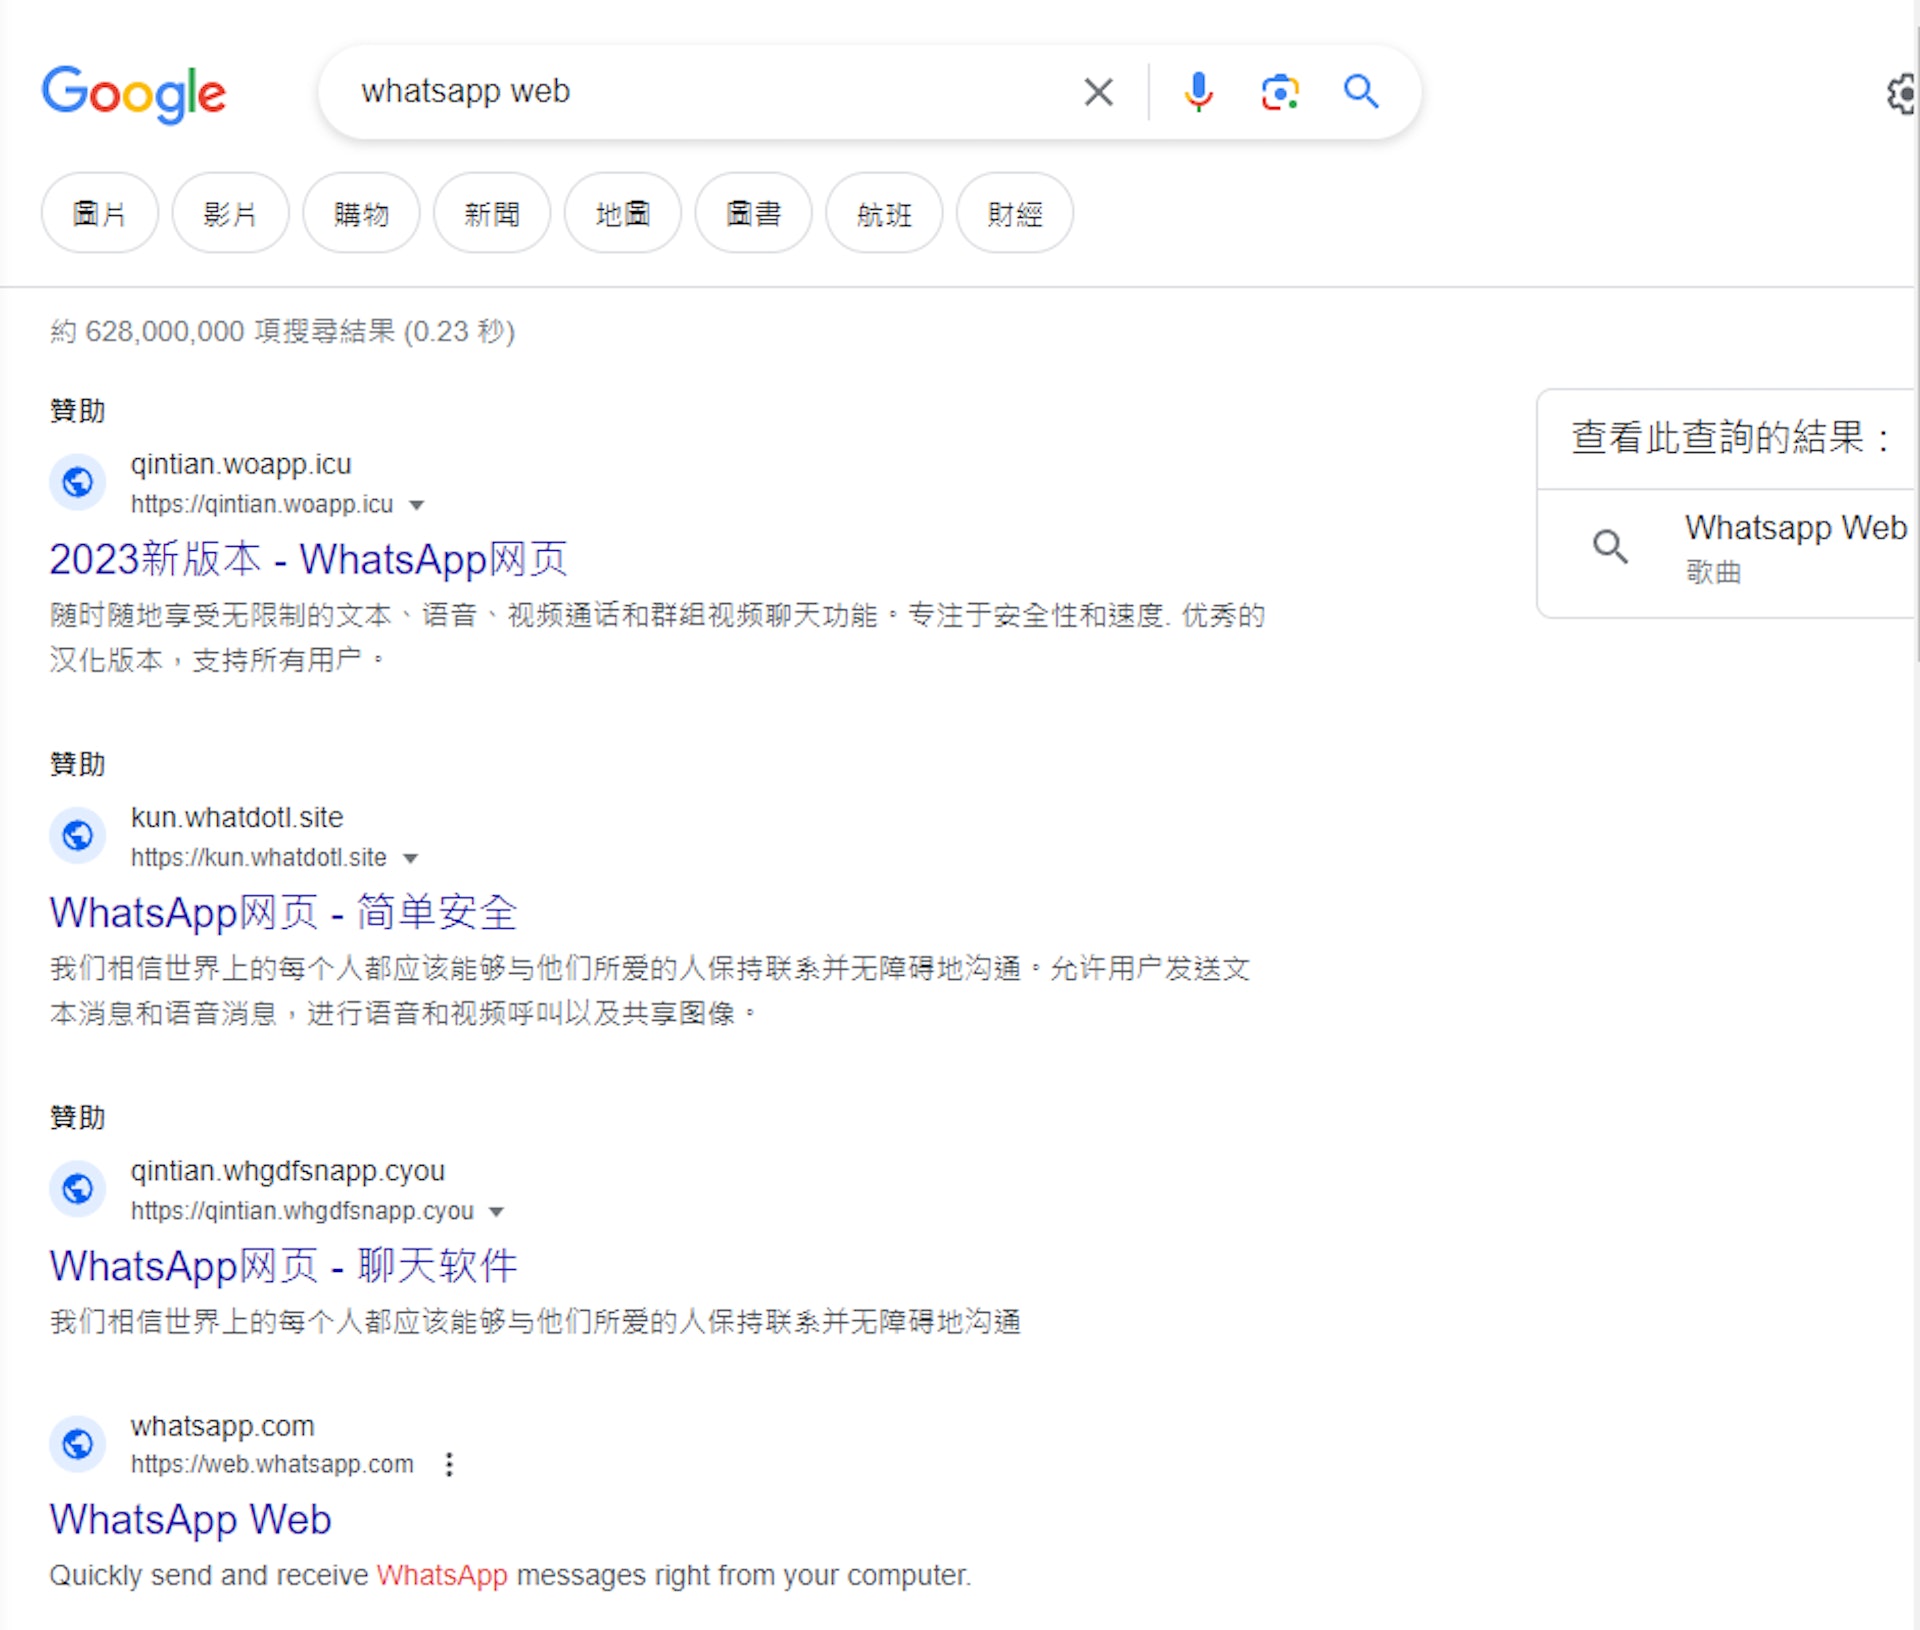Click the whatsapp.com site name

click(222, 1425)
